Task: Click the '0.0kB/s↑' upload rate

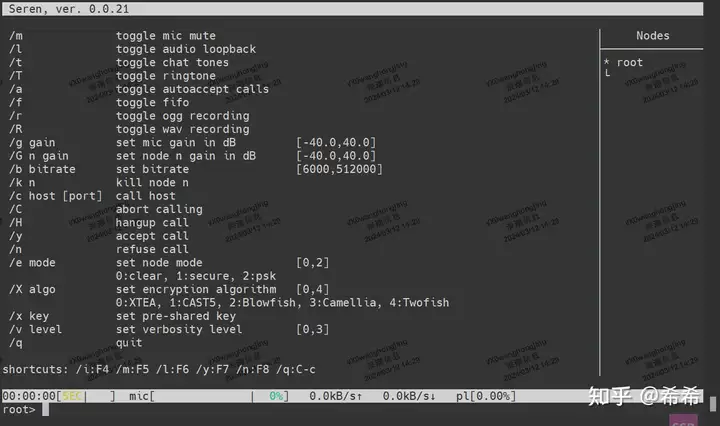Action: tap(336, 396)
